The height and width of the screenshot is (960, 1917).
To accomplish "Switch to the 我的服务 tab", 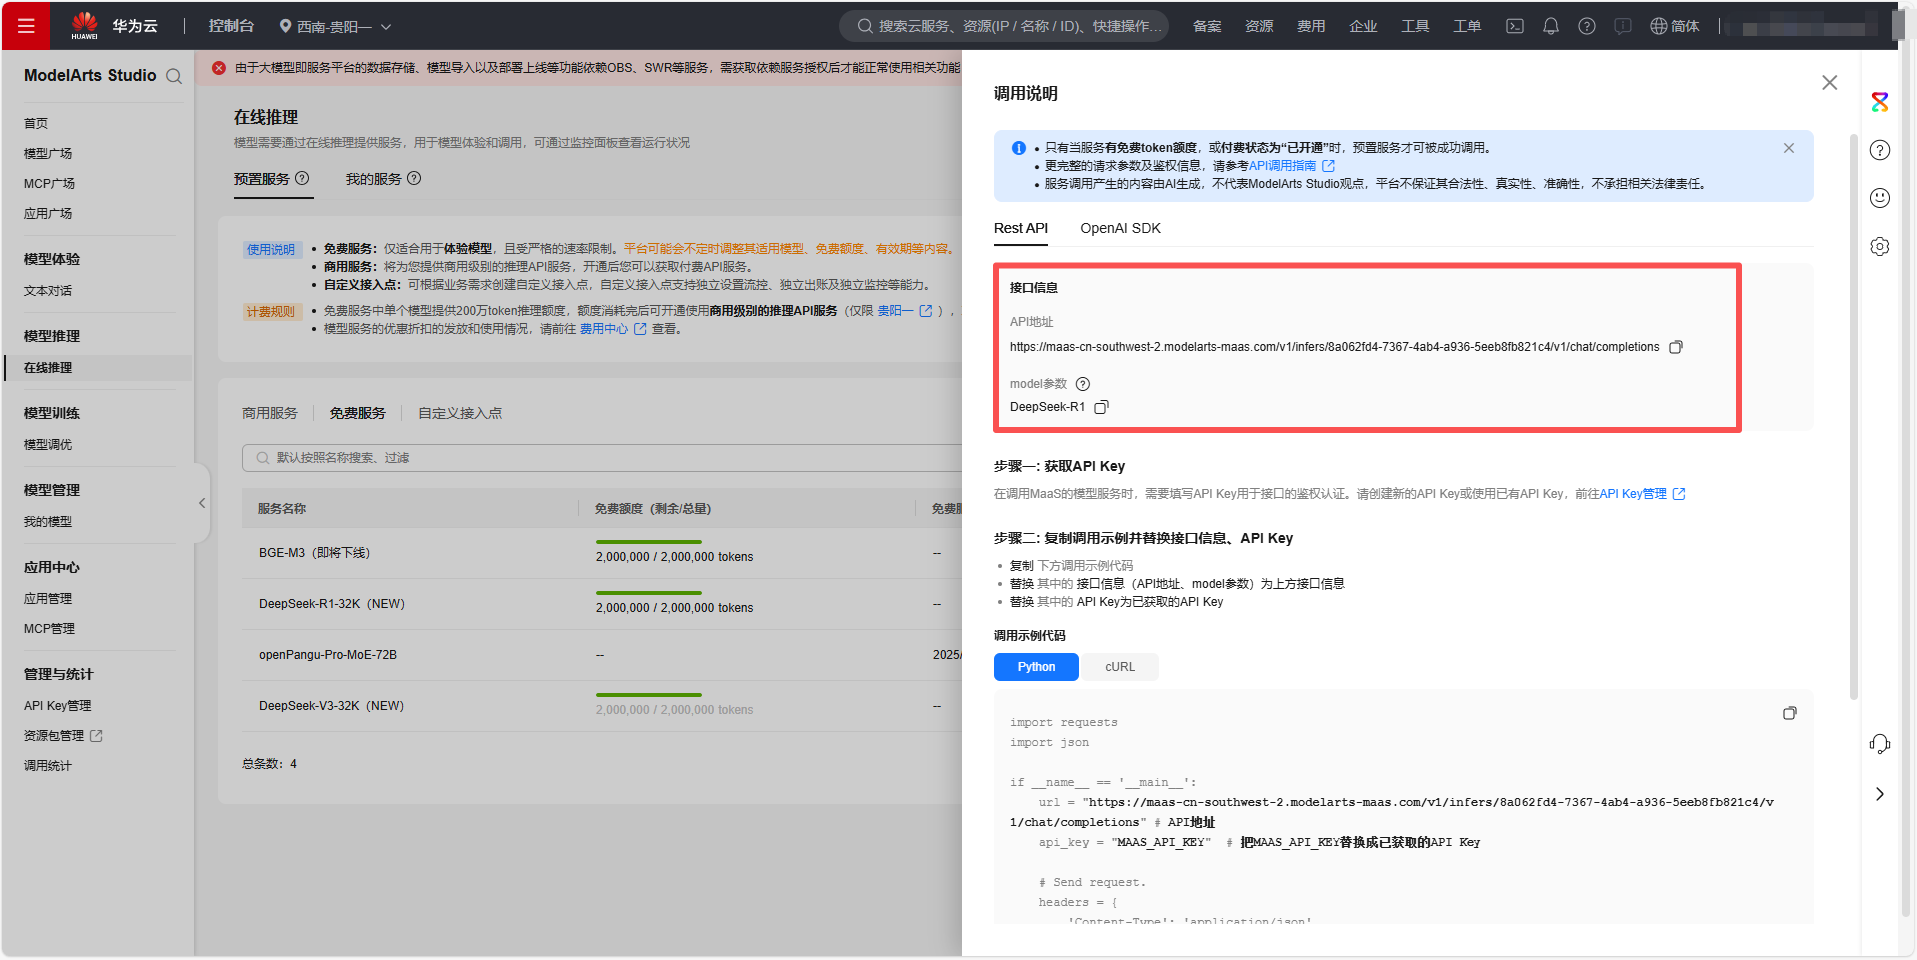I will pos(373,179).
